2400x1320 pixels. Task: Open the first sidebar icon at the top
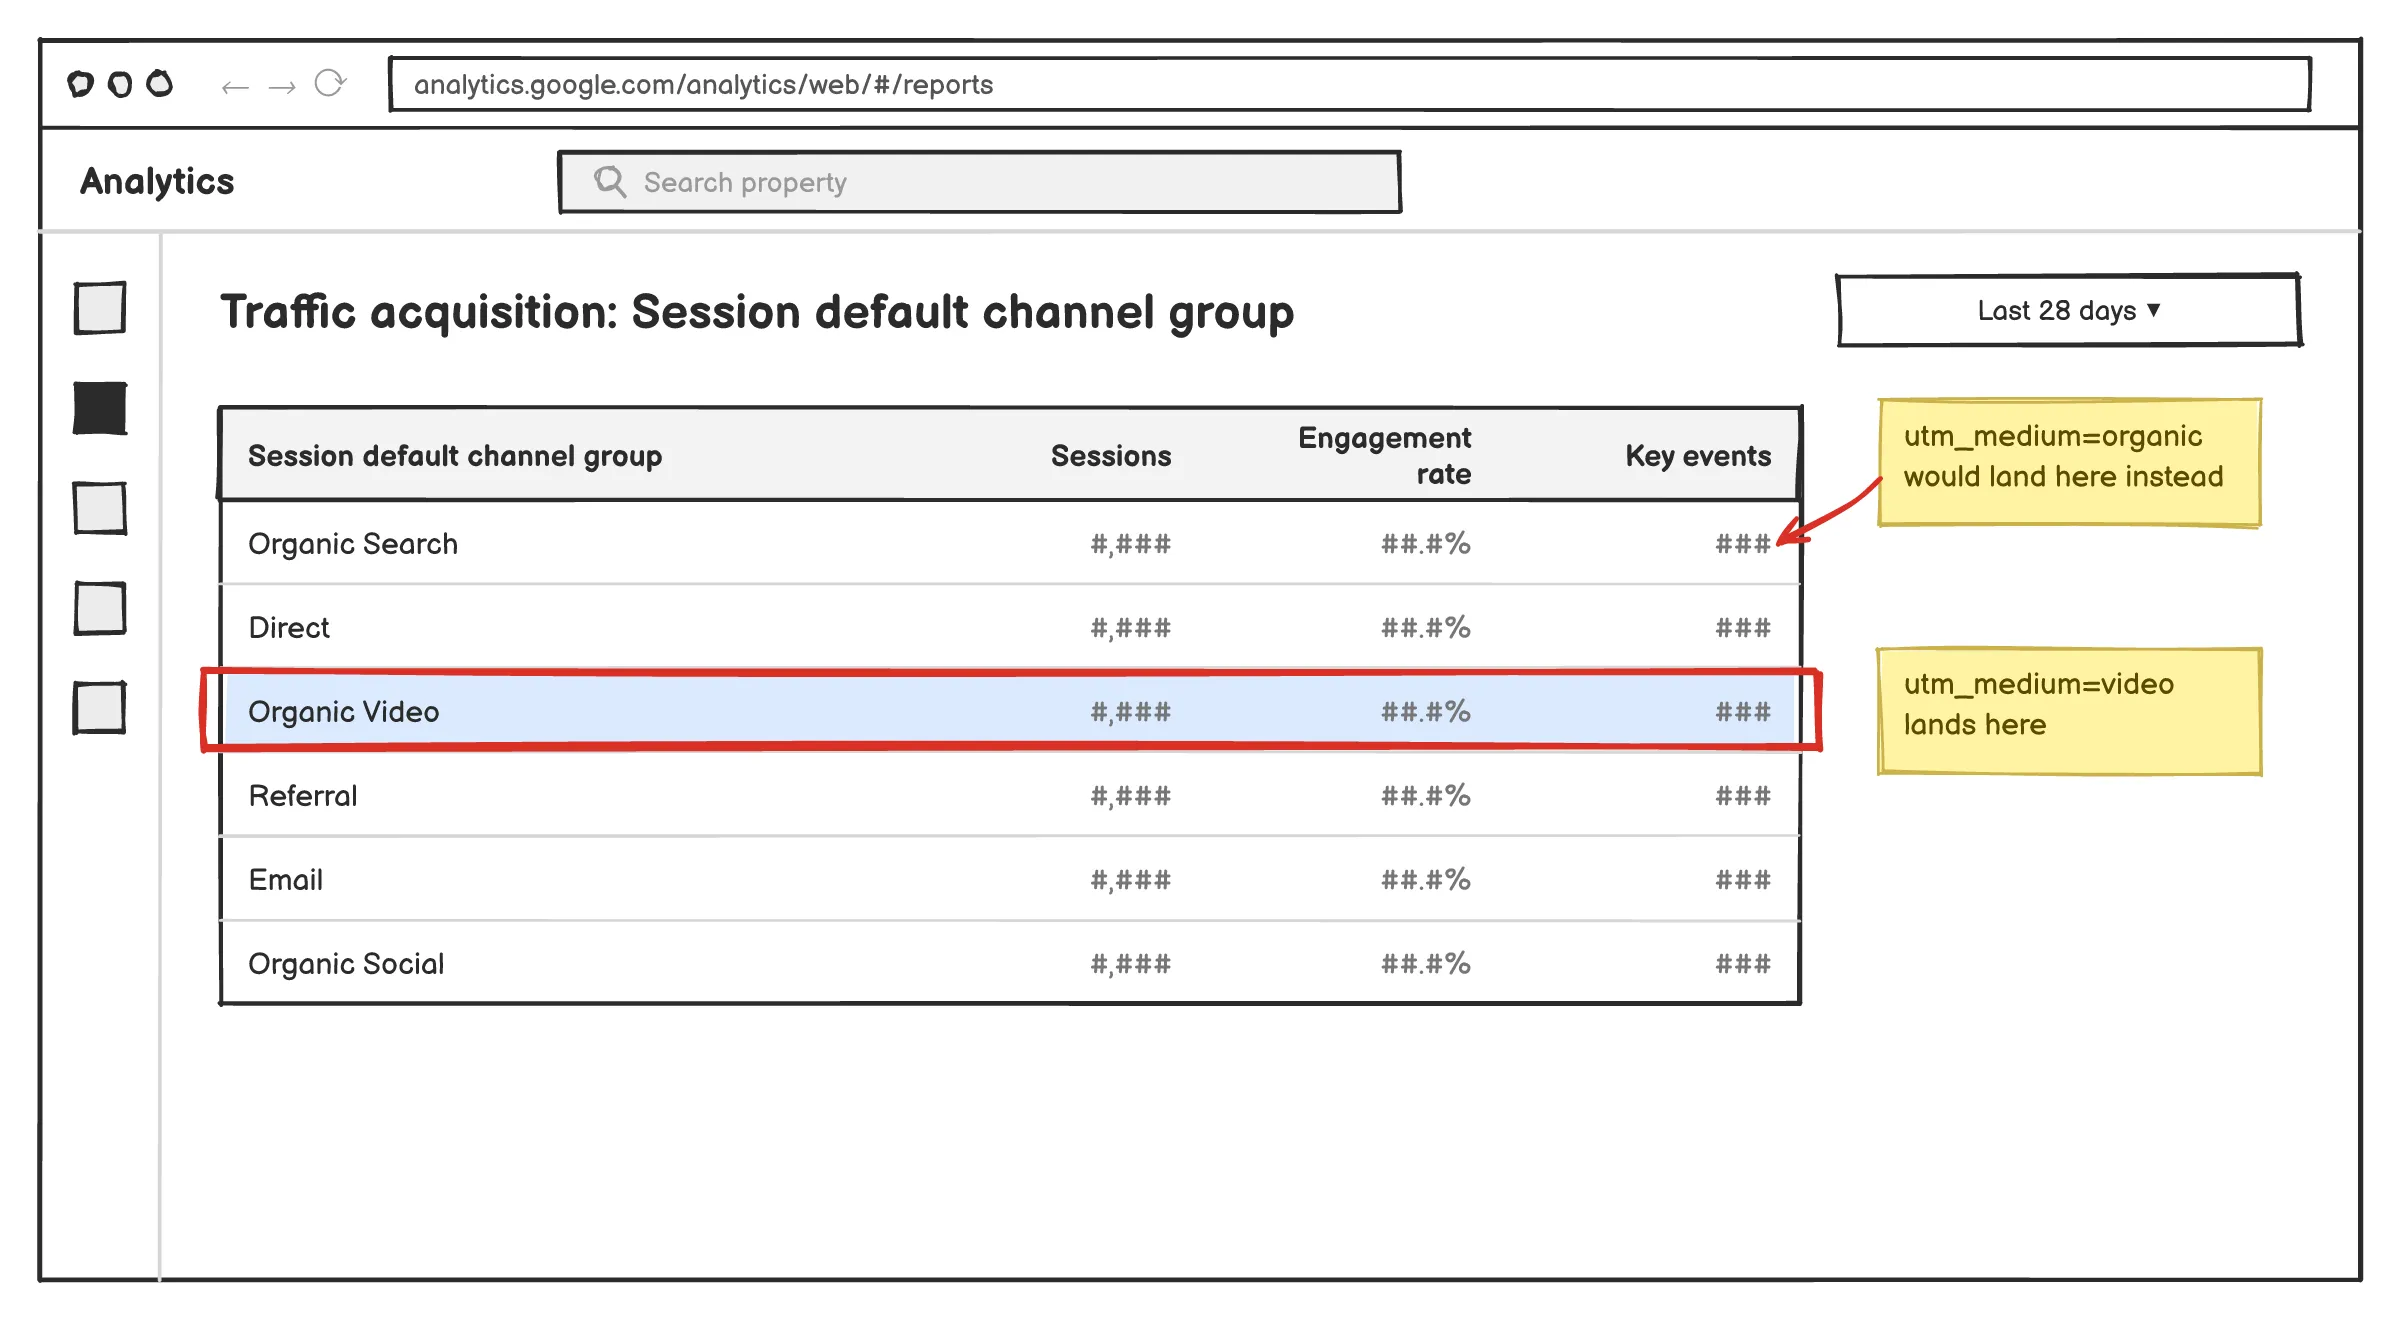[100, 308]
